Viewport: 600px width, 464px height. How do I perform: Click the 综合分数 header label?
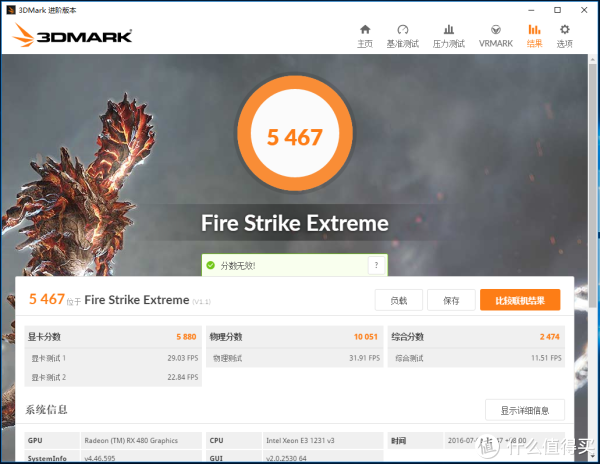coord(408,337)
